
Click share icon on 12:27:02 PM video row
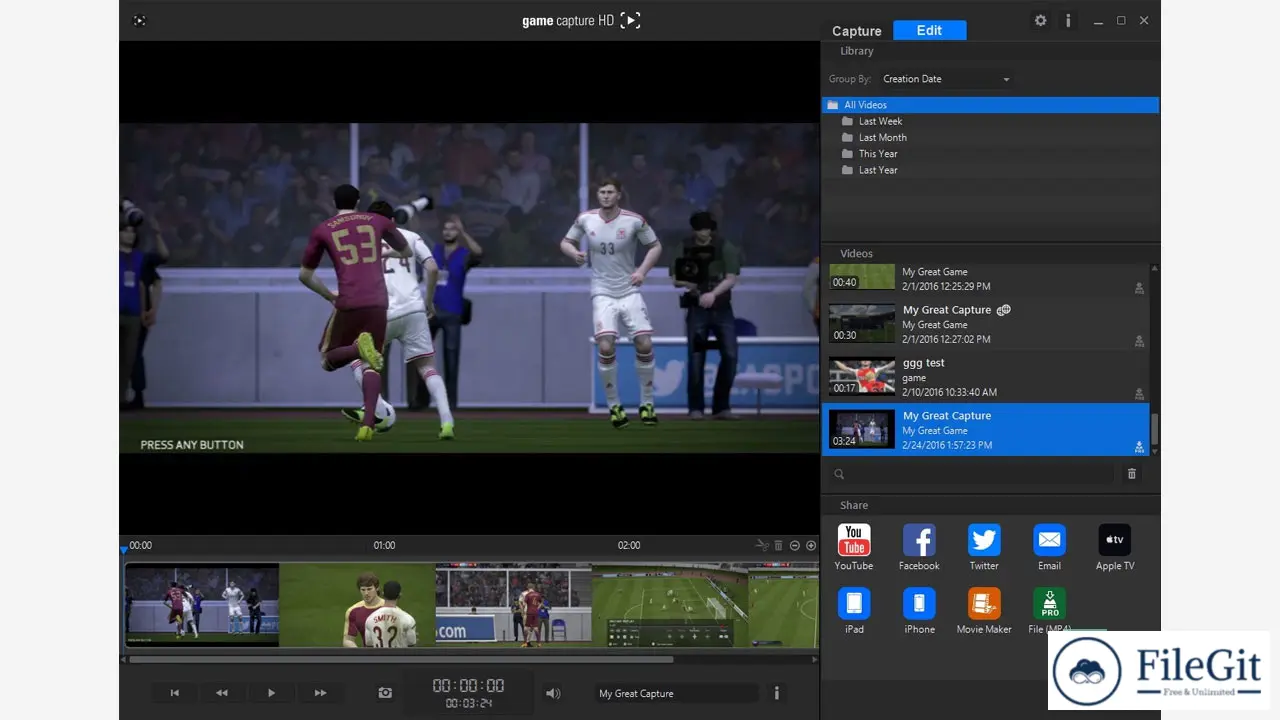1139,341
